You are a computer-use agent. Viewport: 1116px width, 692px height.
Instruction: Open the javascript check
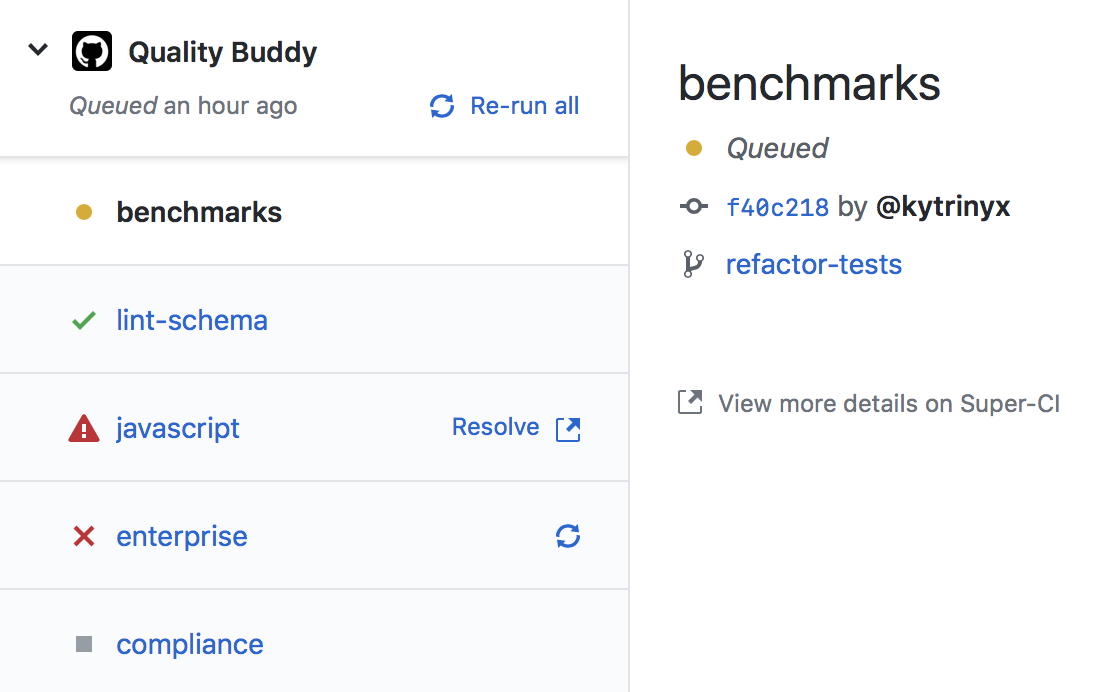[x=178, y=429]
